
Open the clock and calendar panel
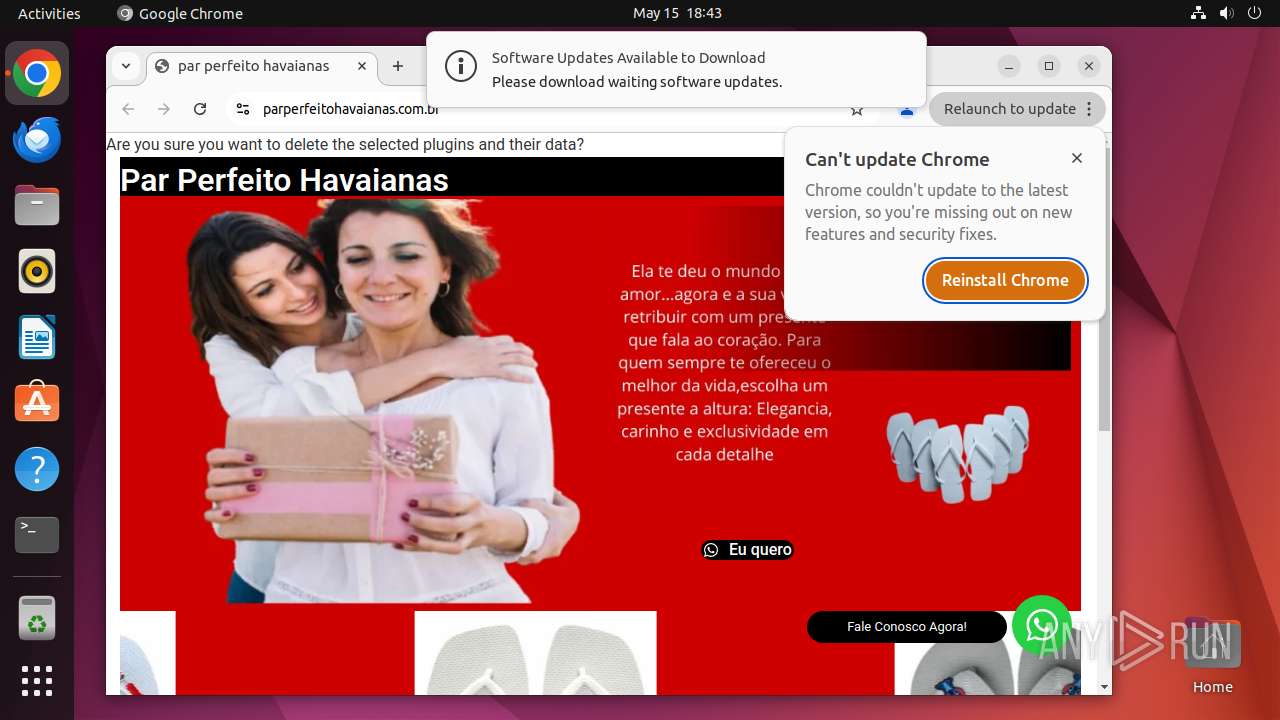[677, 13]
